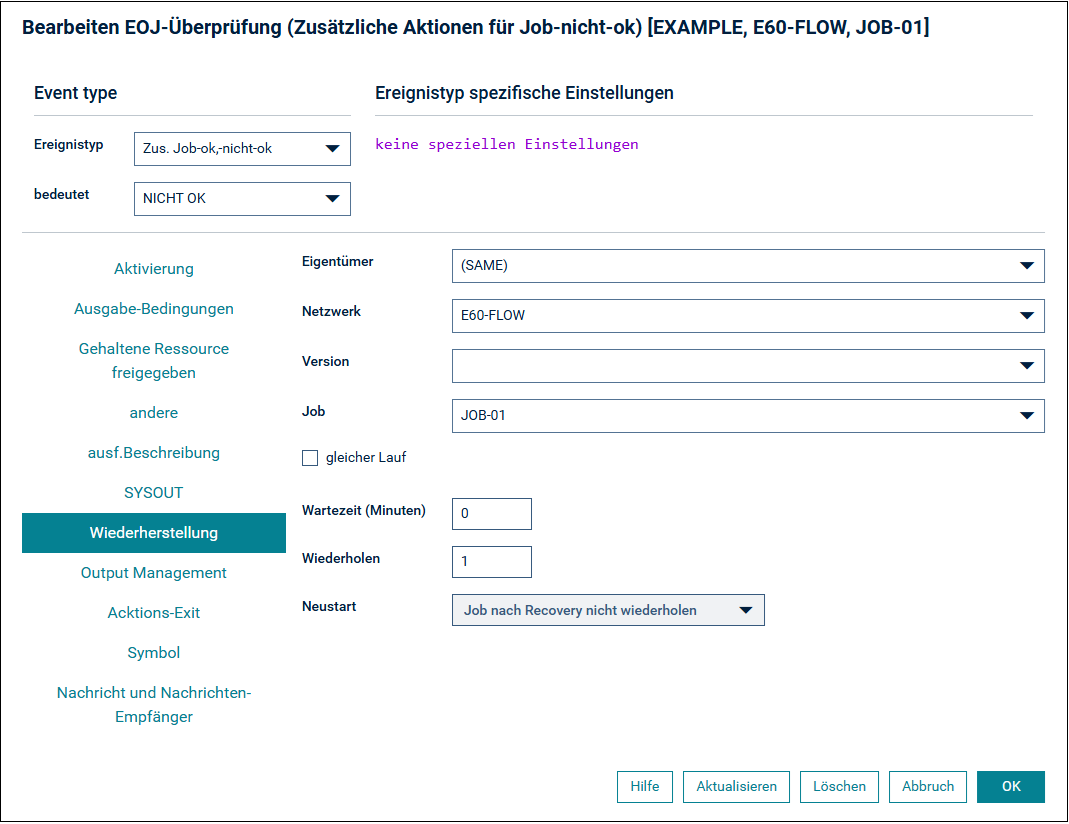Open the Ausgabe-Bedingungen tab
The width and height of the screenshot is (1069, 824).
154,309
